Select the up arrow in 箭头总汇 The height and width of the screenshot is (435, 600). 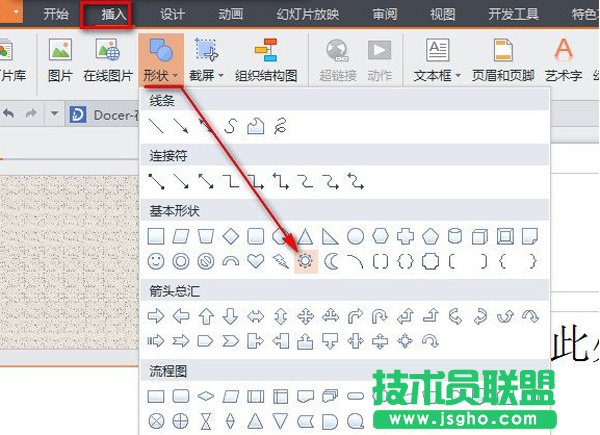coord(206,316)
